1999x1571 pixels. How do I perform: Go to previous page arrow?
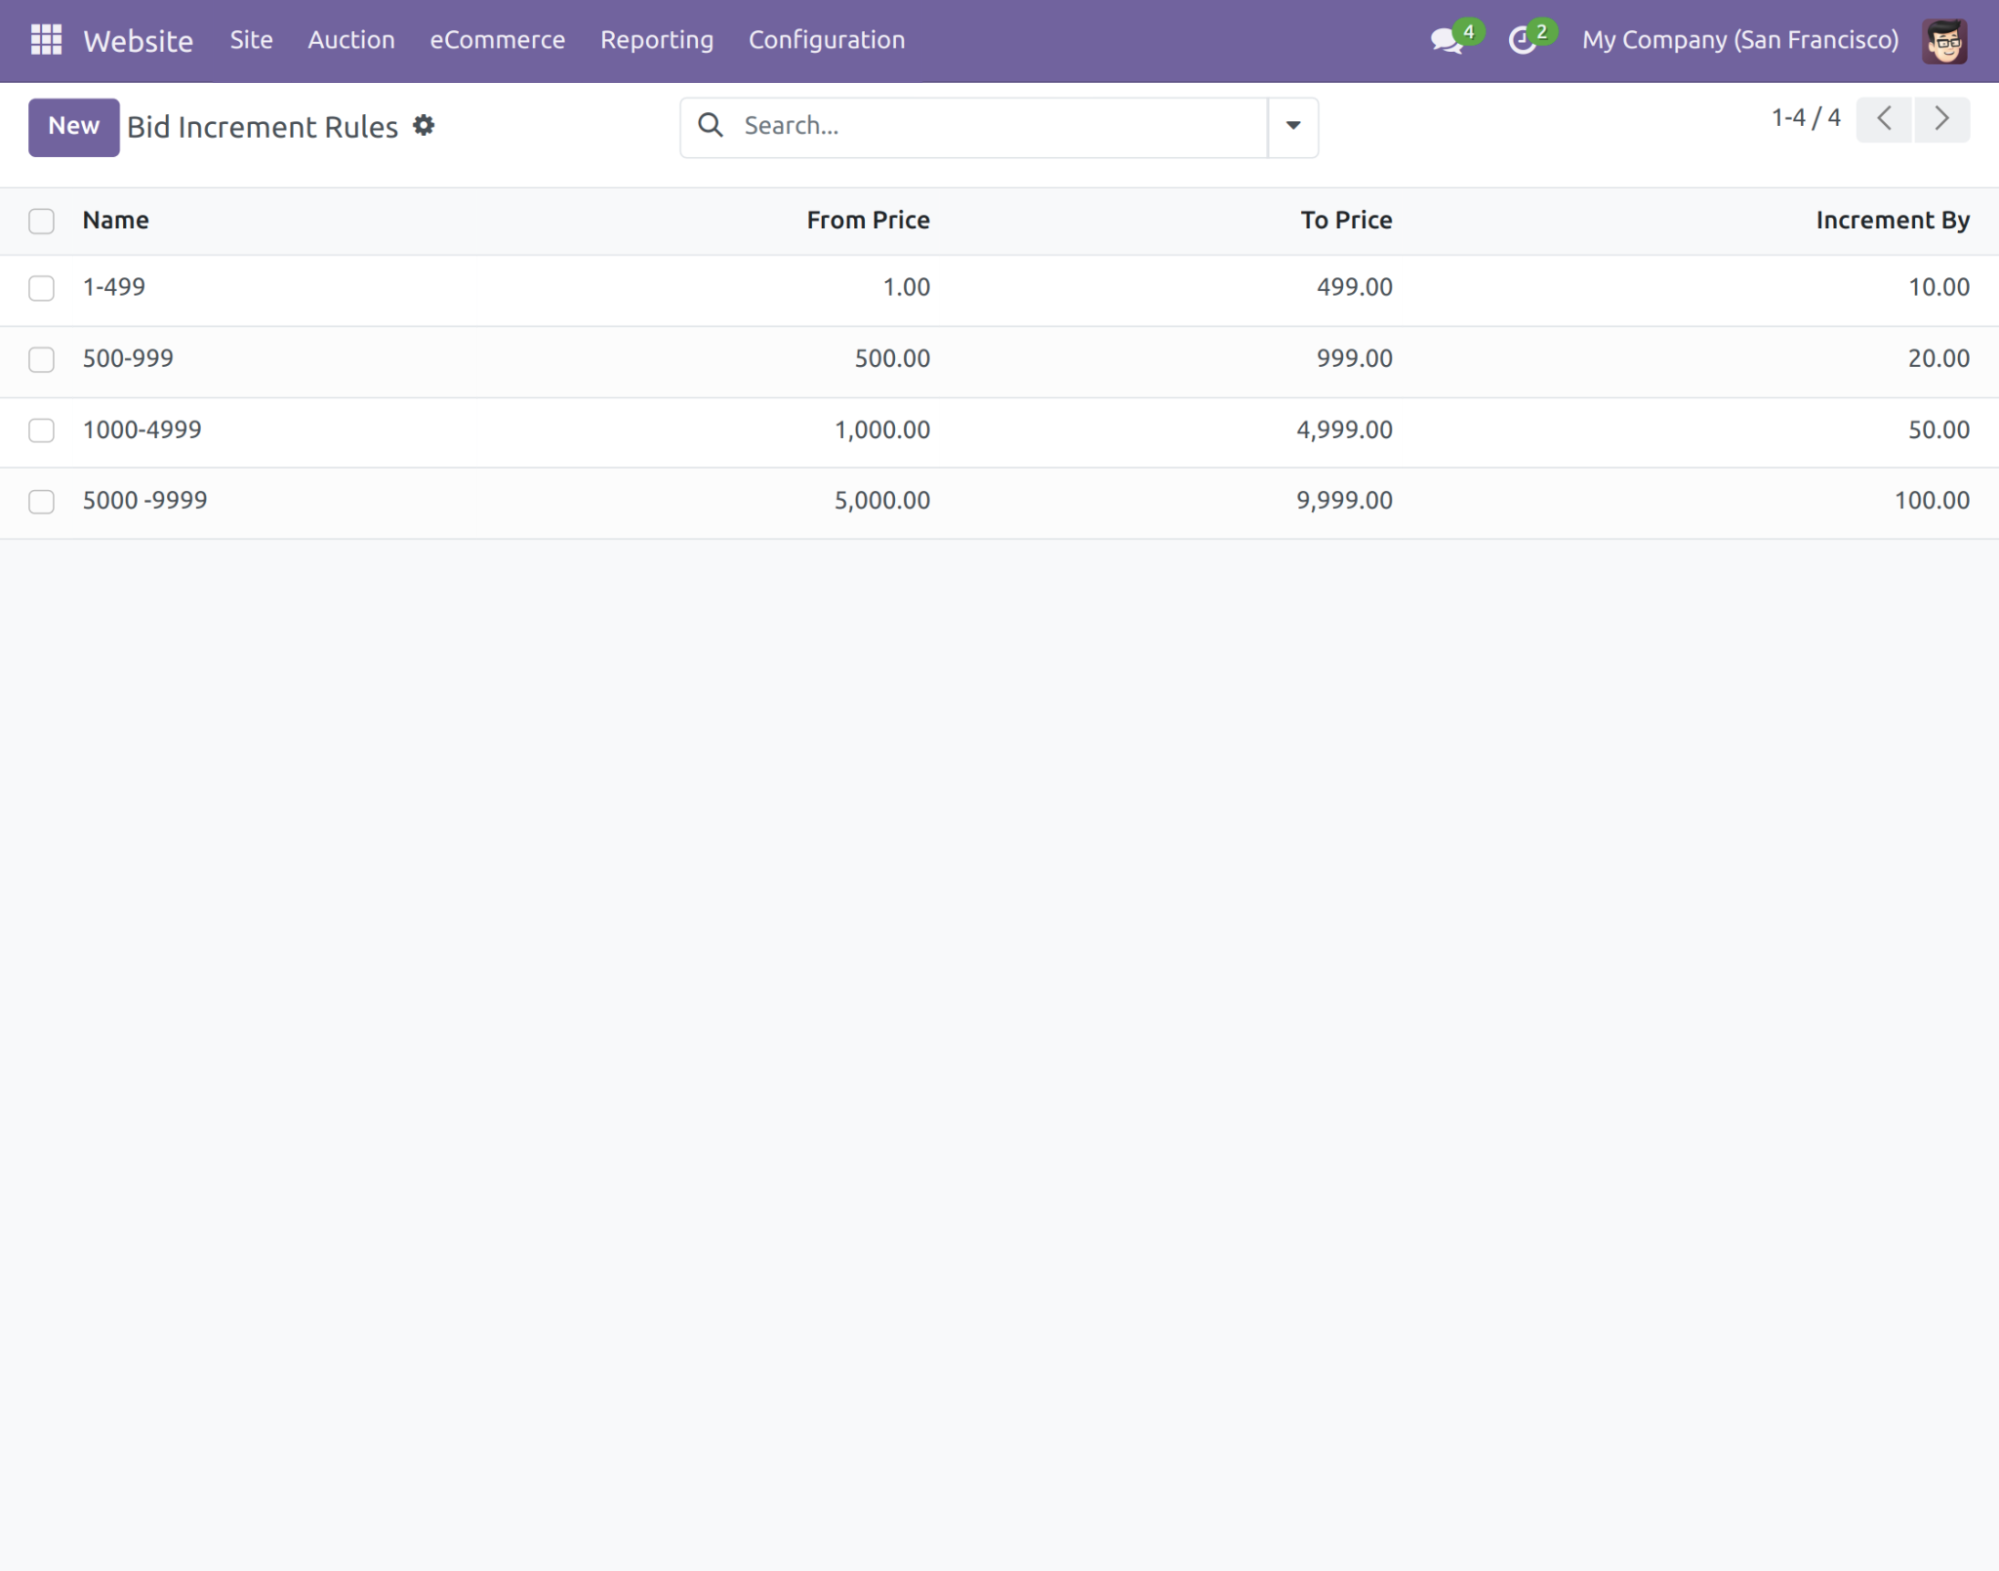pos(1884,119)
